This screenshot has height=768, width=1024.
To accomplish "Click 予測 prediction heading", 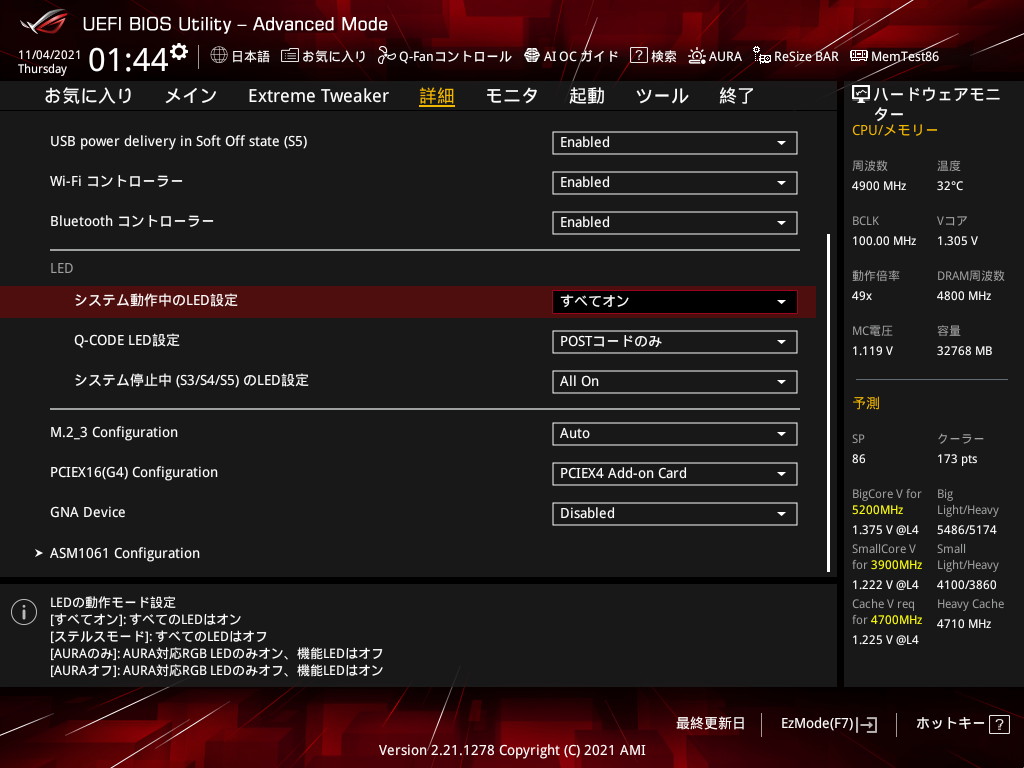I will pos(866,403).
